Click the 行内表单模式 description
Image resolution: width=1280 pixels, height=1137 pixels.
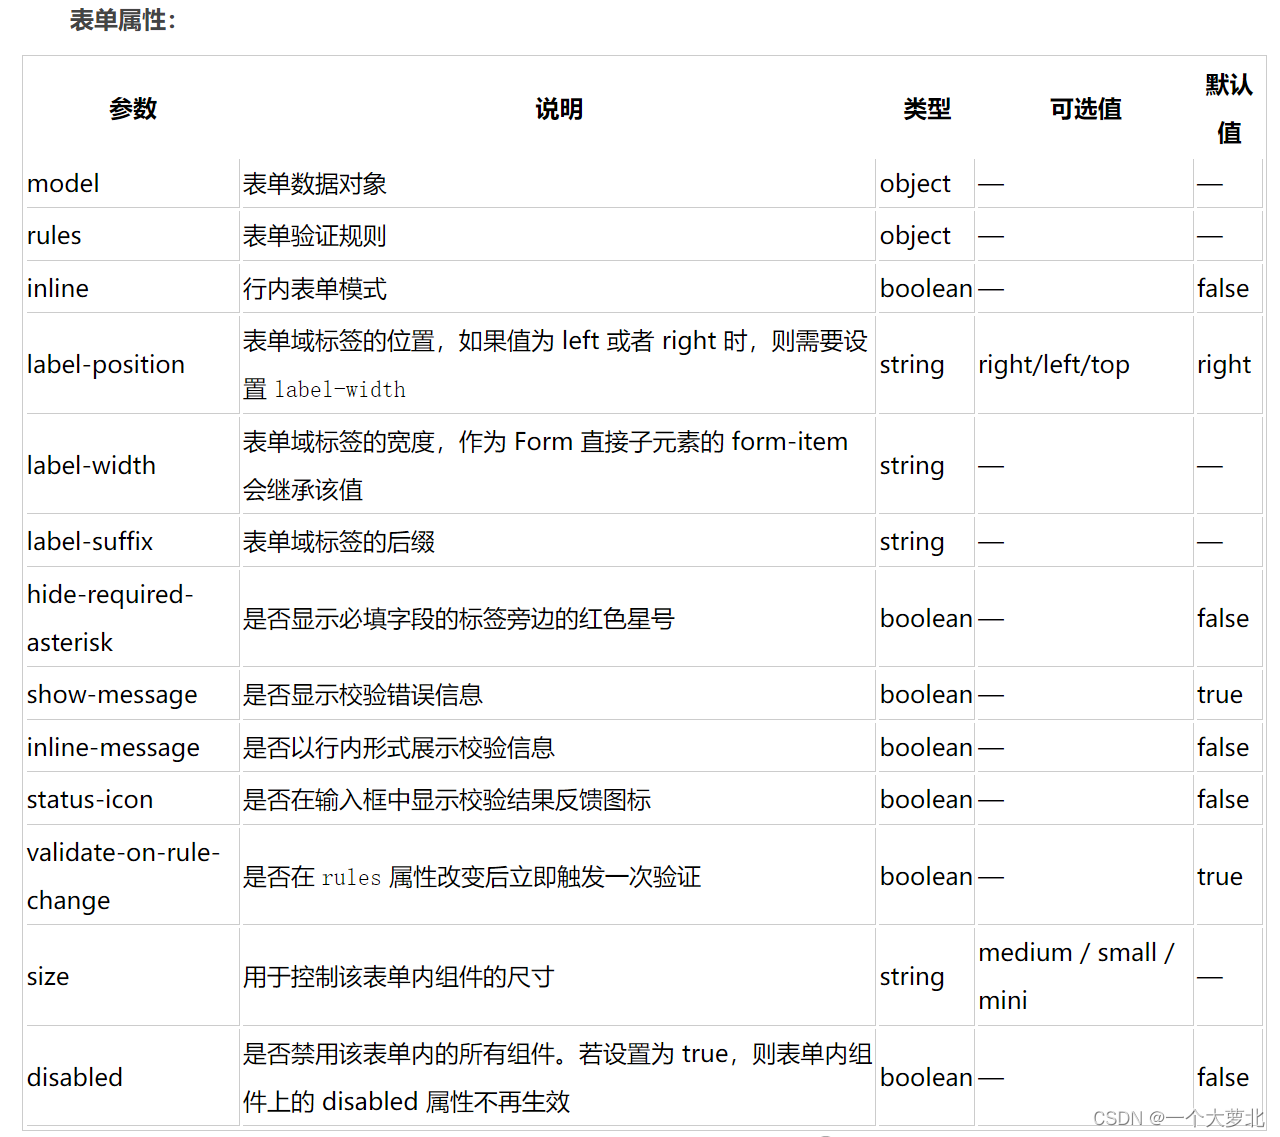[315, 289]
